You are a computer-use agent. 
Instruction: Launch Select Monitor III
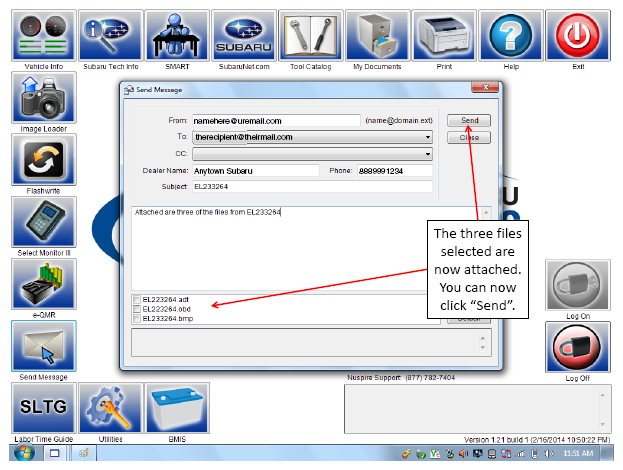coord(44,222)
